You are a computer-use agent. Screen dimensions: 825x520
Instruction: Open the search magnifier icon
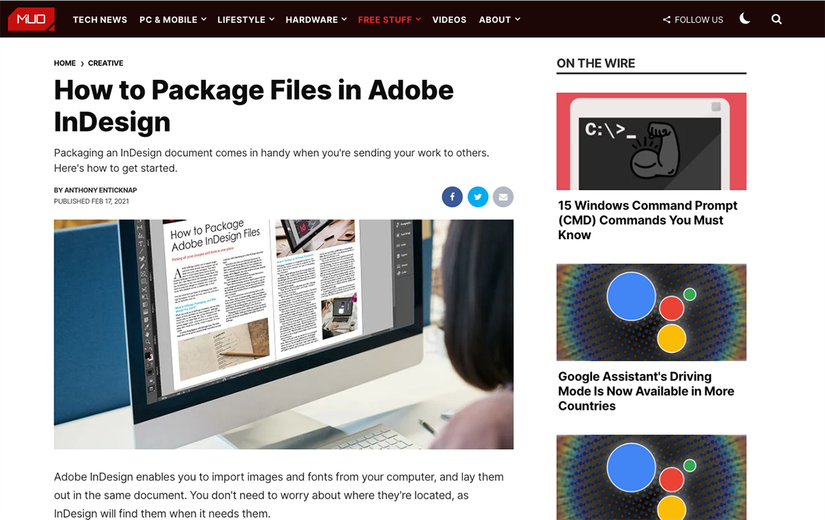[x=776, y=19]
